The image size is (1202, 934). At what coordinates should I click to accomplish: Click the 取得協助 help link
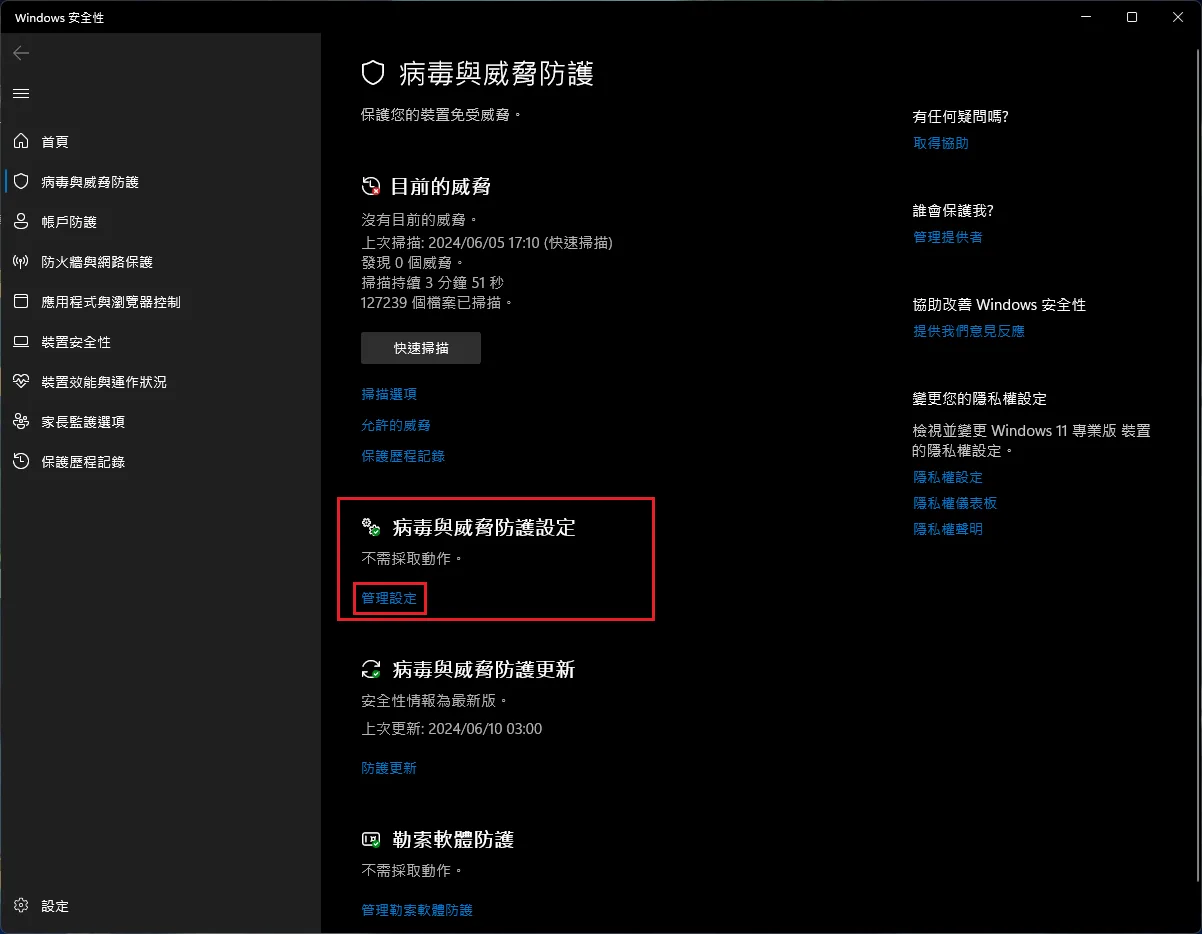pos(941,143)
